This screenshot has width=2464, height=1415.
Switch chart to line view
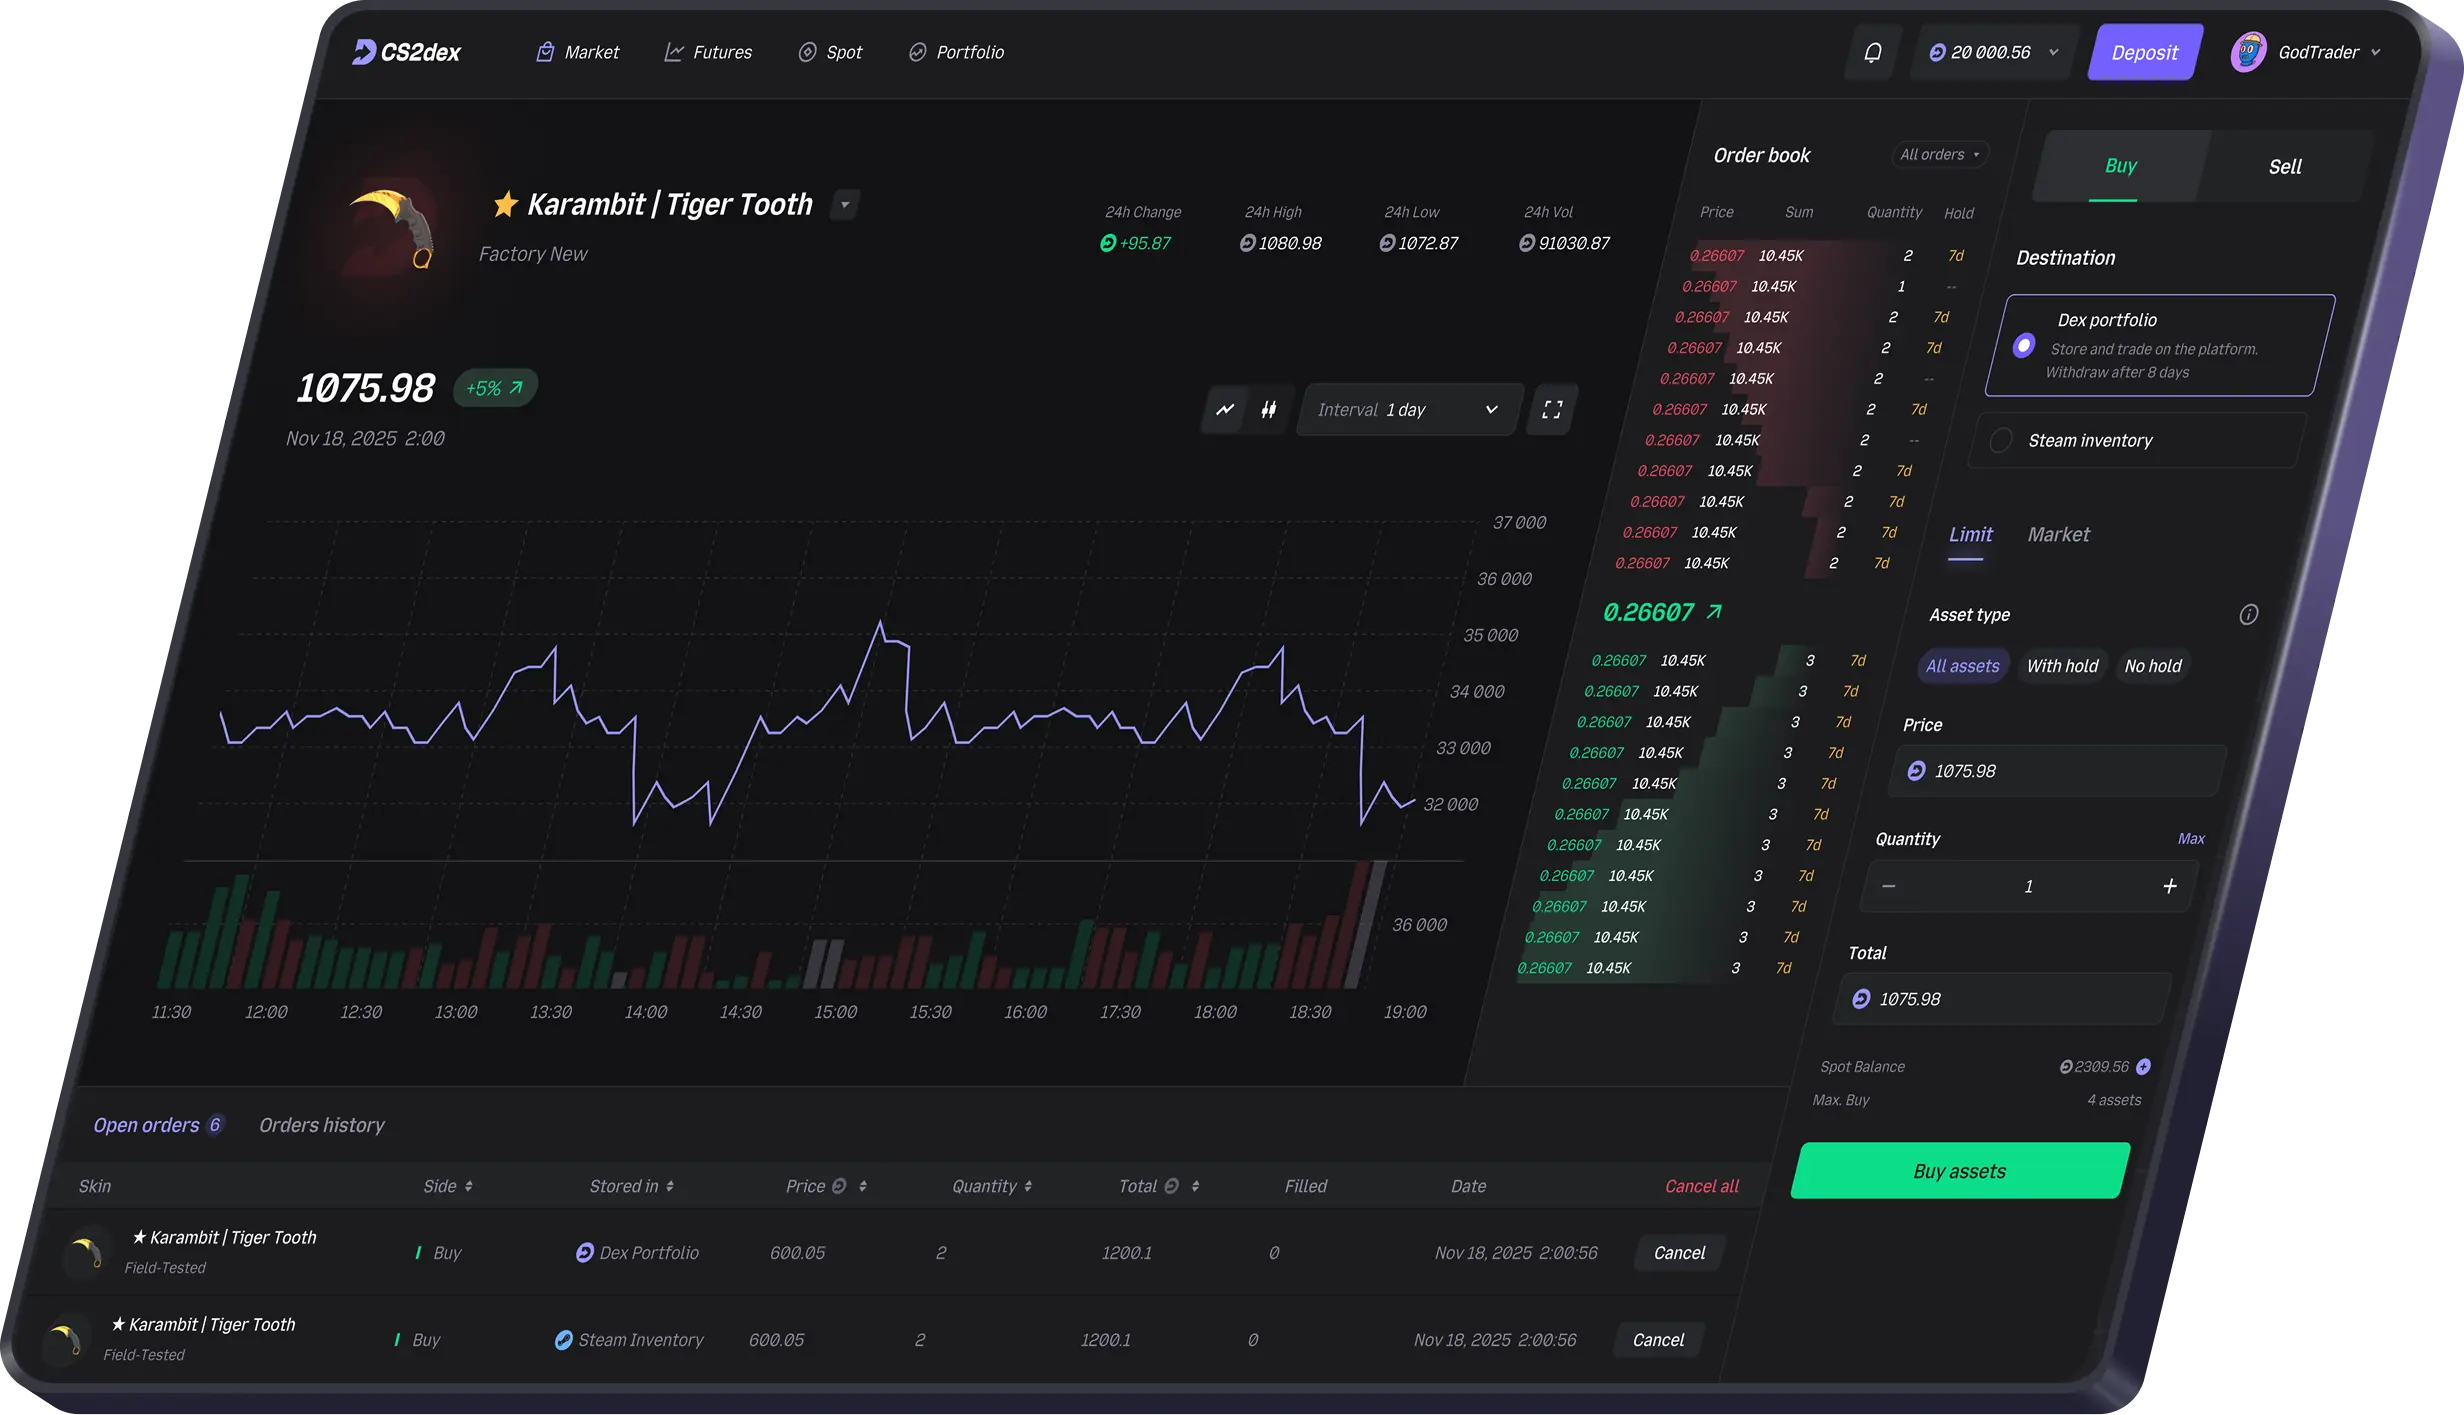(x=1223, y=410)
